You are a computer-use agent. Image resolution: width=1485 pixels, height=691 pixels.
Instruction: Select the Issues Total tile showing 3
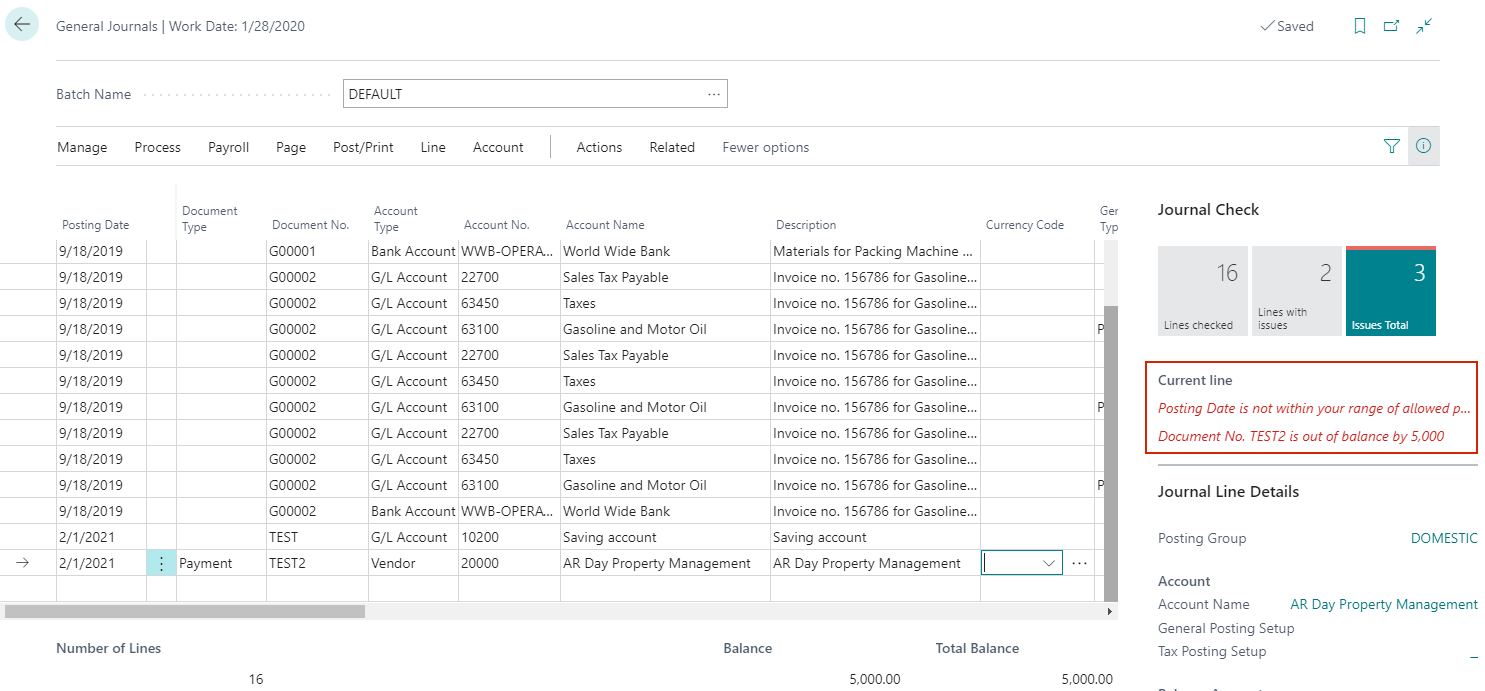[1390, 290]
